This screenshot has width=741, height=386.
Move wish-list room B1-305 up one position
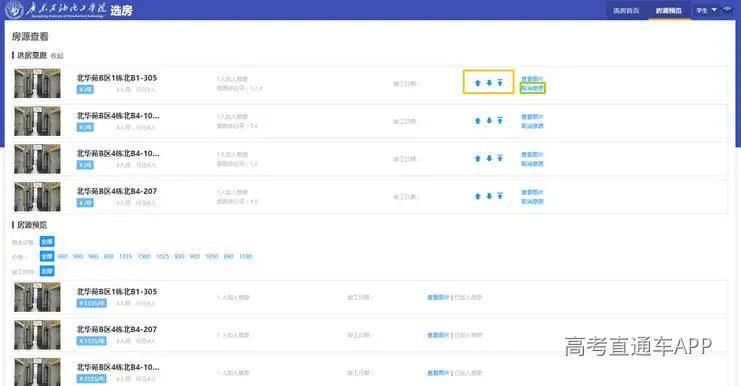click(x=477, y=83)
